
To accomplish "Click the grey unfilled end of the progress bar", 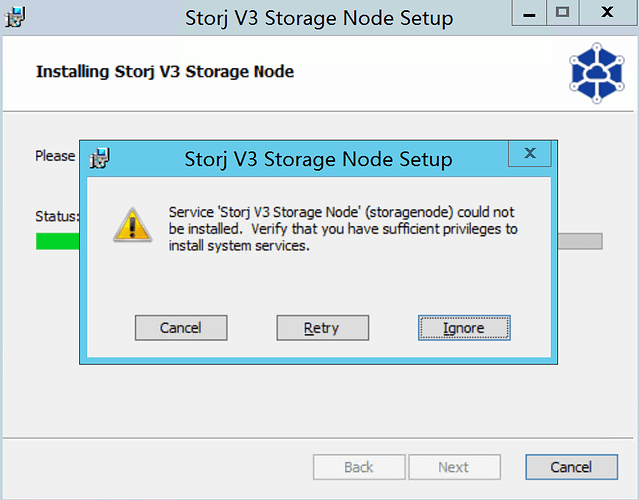I will tap(580, 241).
